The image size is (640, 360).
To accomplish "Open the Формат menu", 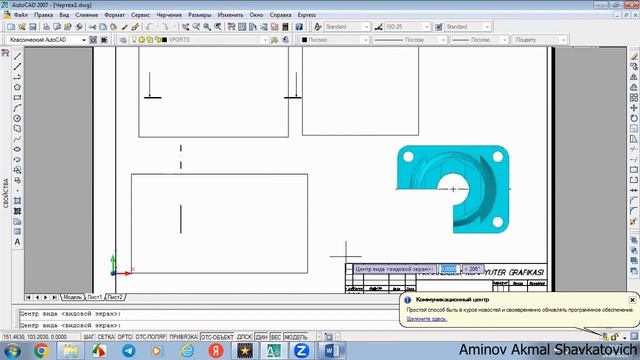I will tap(114, 15).
